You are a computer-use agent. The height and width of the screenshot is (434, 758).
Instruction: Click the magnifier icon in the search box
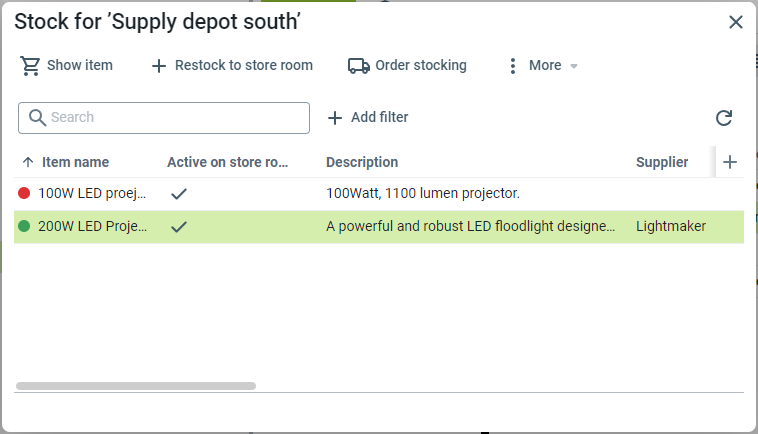click(x=37, y=118)
